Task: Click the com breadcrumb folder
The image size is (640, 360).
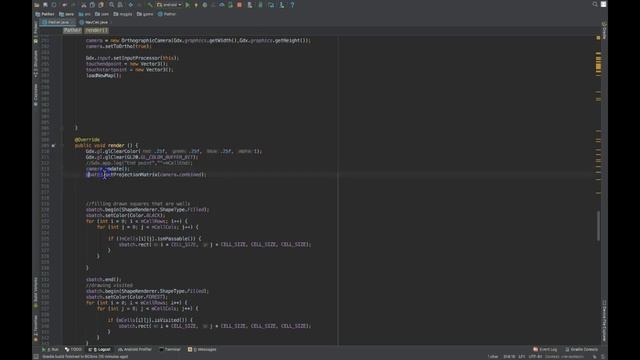Action: 103,14
